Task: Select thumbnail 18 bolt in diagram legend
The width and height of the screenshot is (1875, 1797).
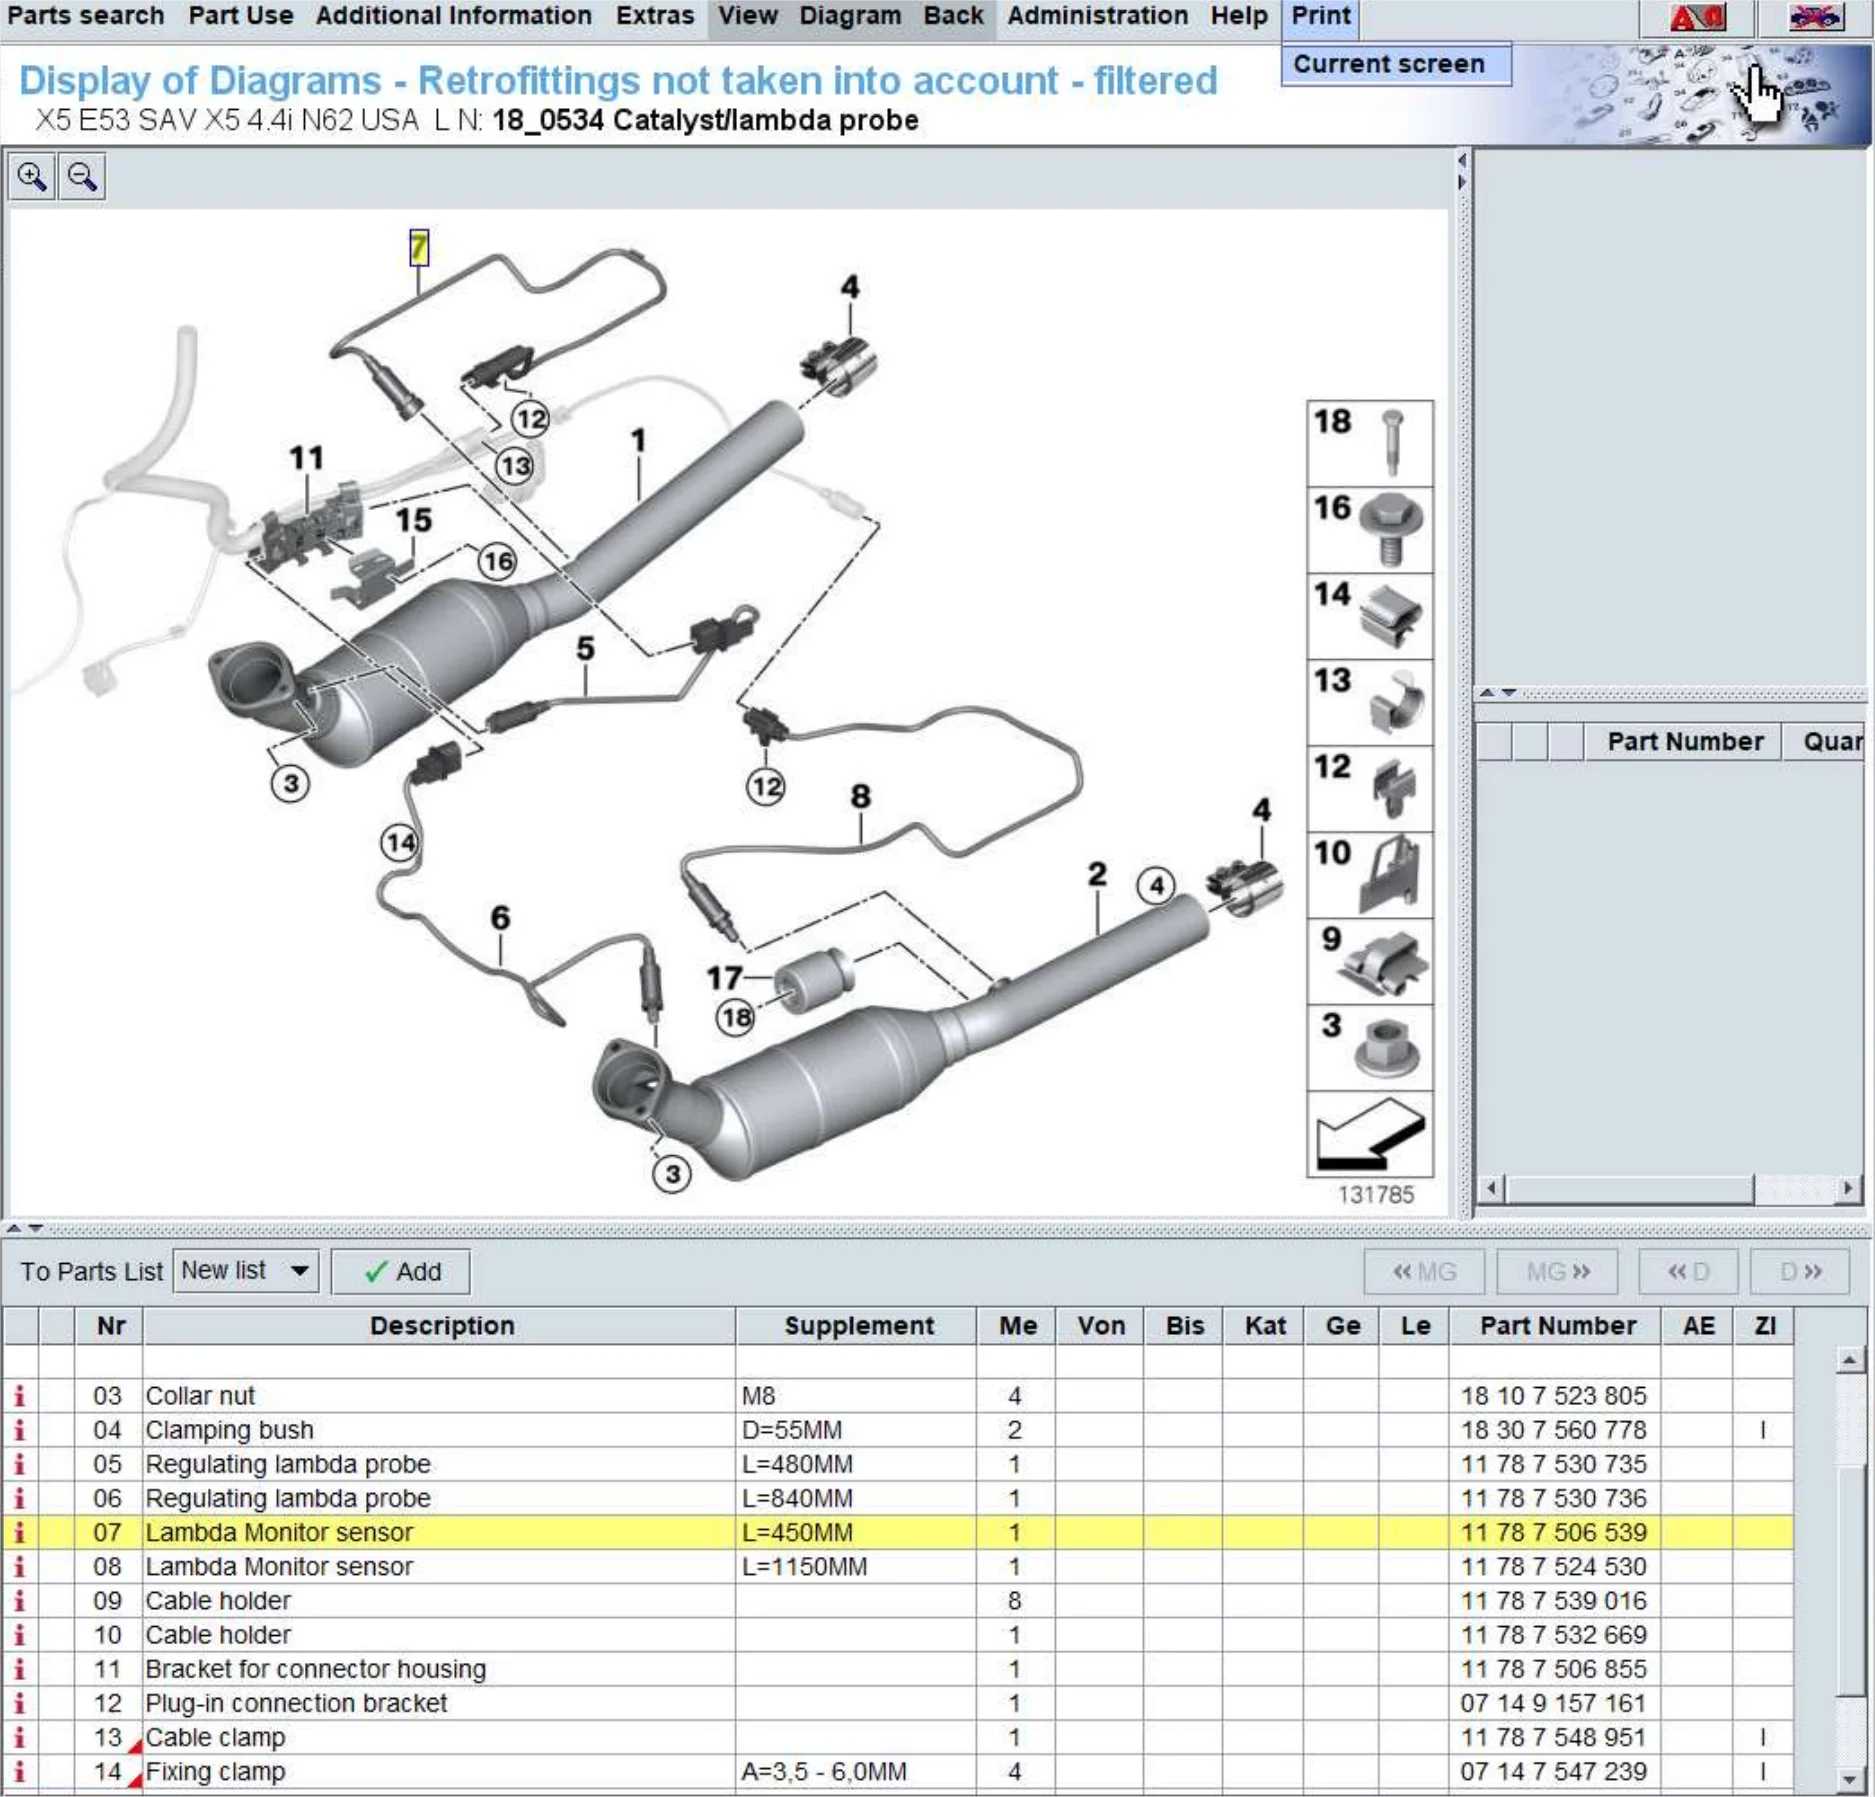Action: pyautogui.click(x=1370, y=443)
